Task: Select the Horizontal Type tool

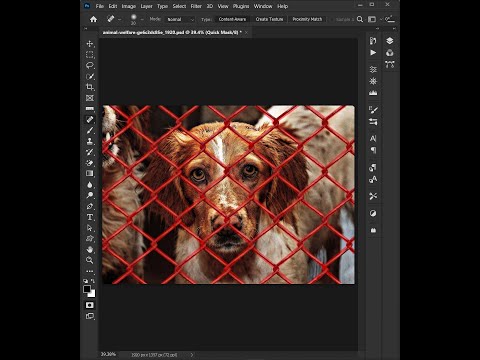Action: [90, 217]
